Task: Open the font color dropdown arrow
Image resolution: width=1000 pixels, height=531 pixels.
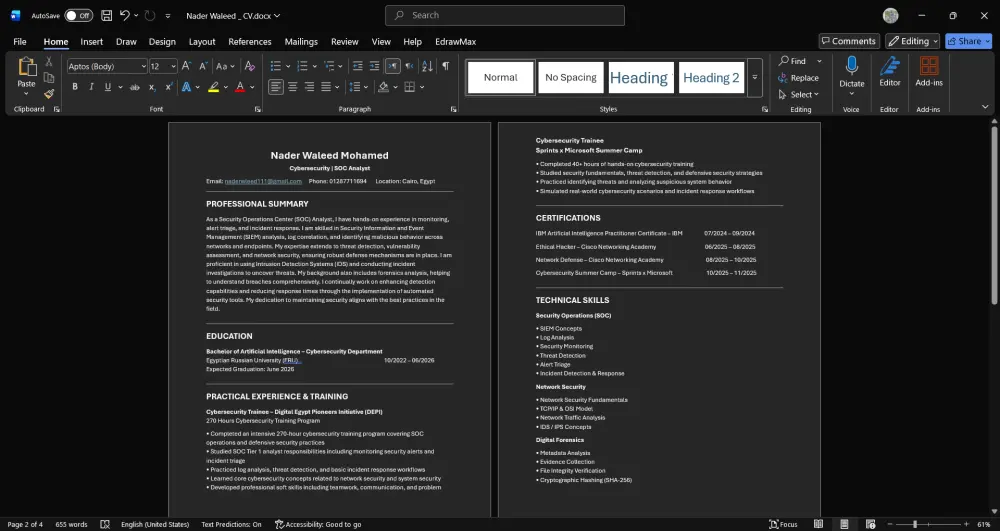Action: [252, 87]
